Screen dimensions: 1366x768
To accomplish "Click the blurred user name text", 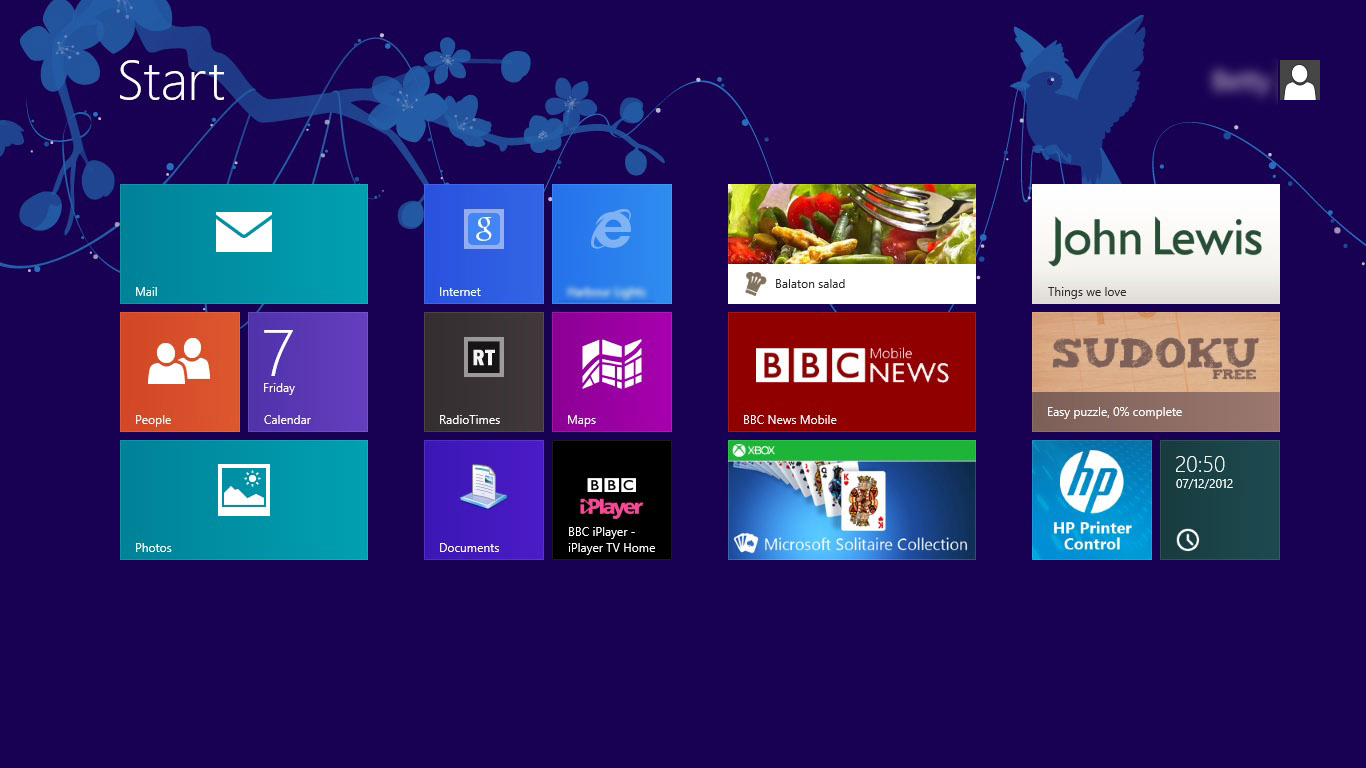I will point(1240,81).
